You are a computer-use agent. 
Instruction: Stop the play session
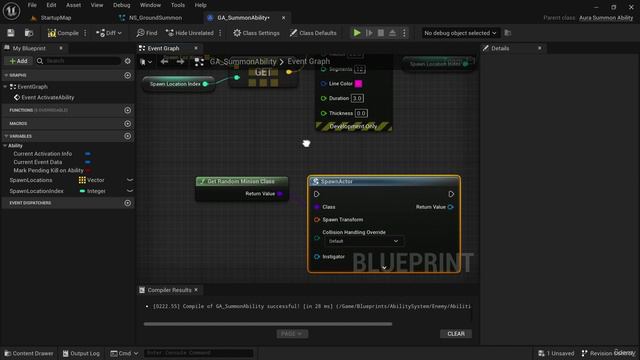click(x=380, y=33)
